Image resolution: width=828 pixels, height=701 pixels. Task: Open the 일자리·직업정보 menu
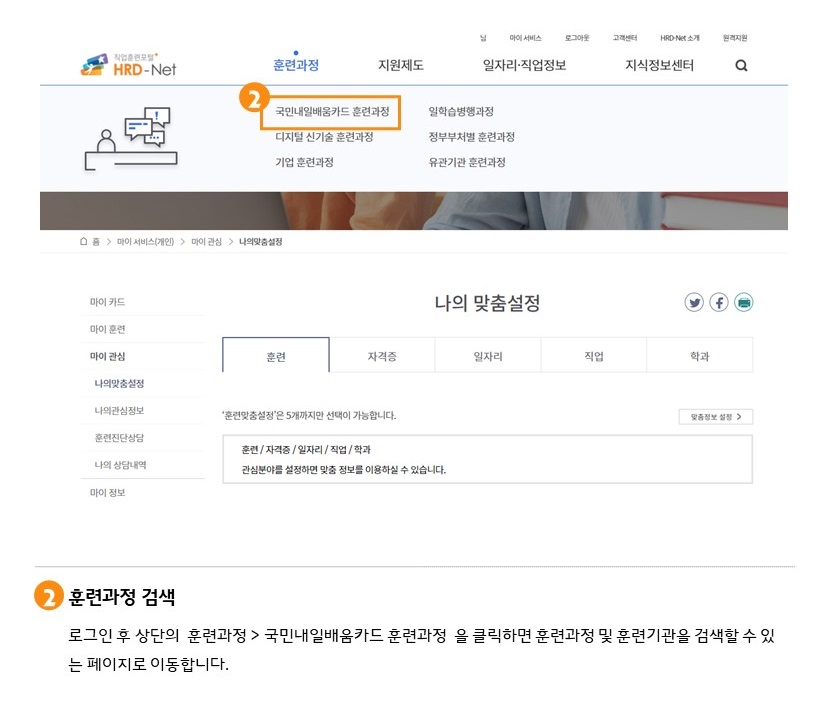pyautogui.click(x=524, y=66)
